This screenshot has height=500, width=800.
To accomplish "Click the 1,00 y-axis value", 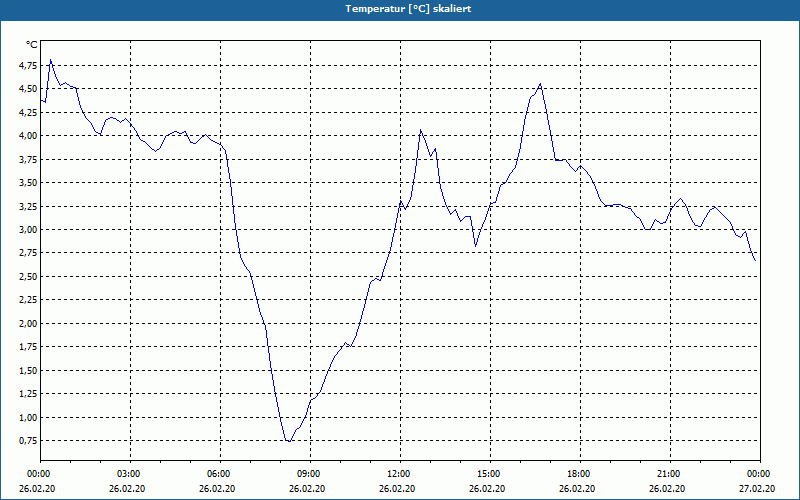I will click(x=29, y=417).
